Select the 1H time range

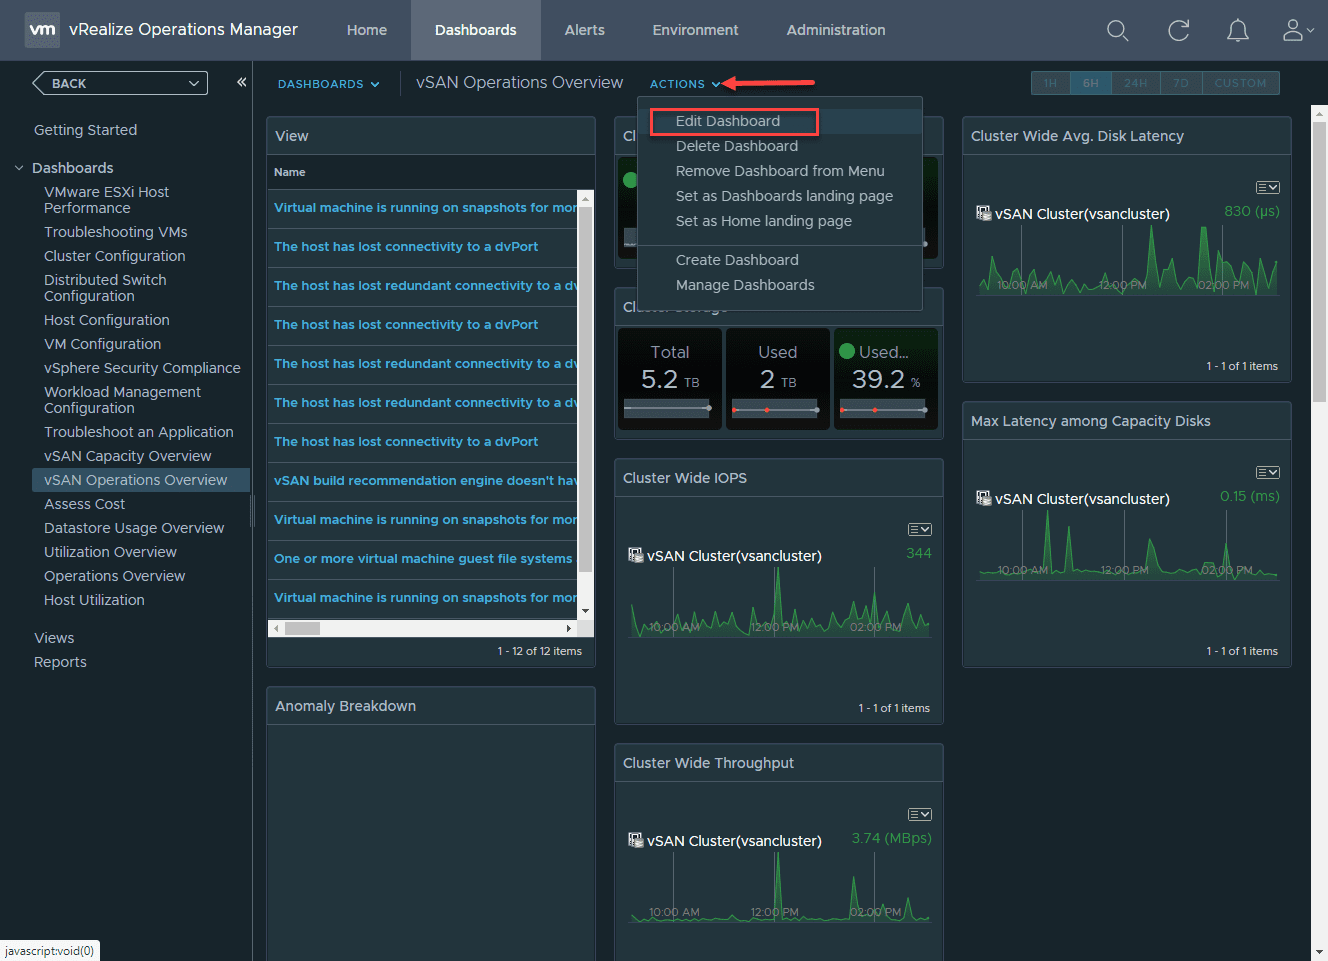(x=1050, y=82)
